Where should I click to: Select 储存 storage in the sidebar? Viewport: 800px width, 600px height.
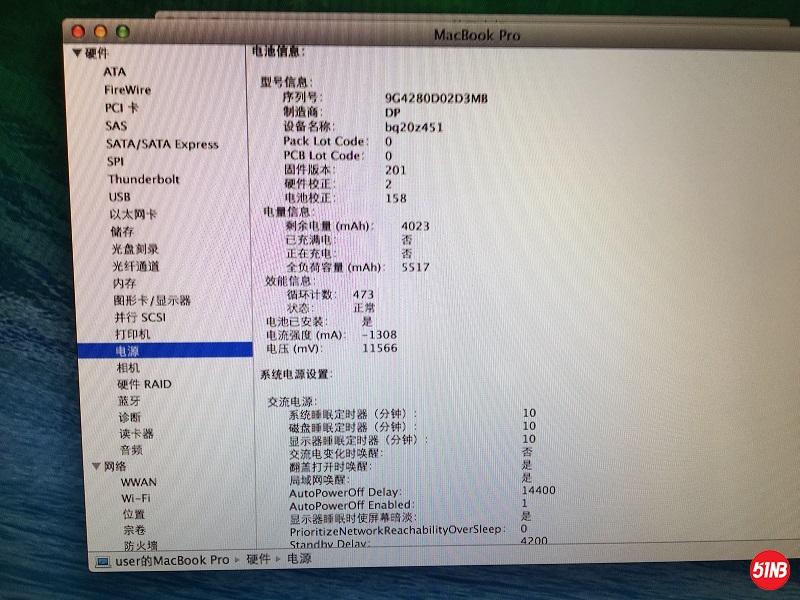[123, 232]
